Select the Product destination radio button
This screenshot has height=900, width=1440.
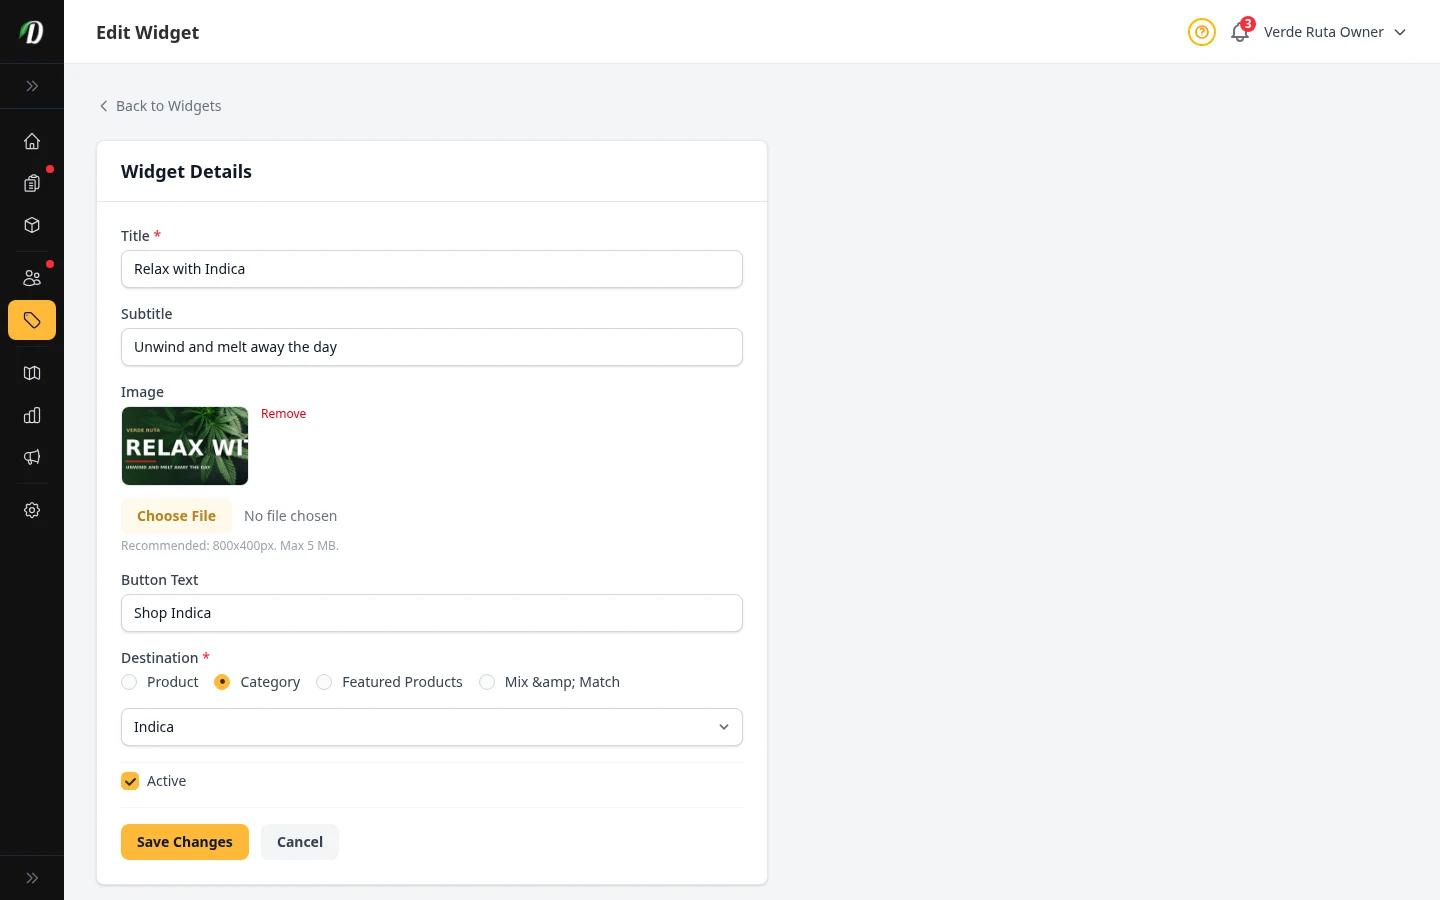129,682
